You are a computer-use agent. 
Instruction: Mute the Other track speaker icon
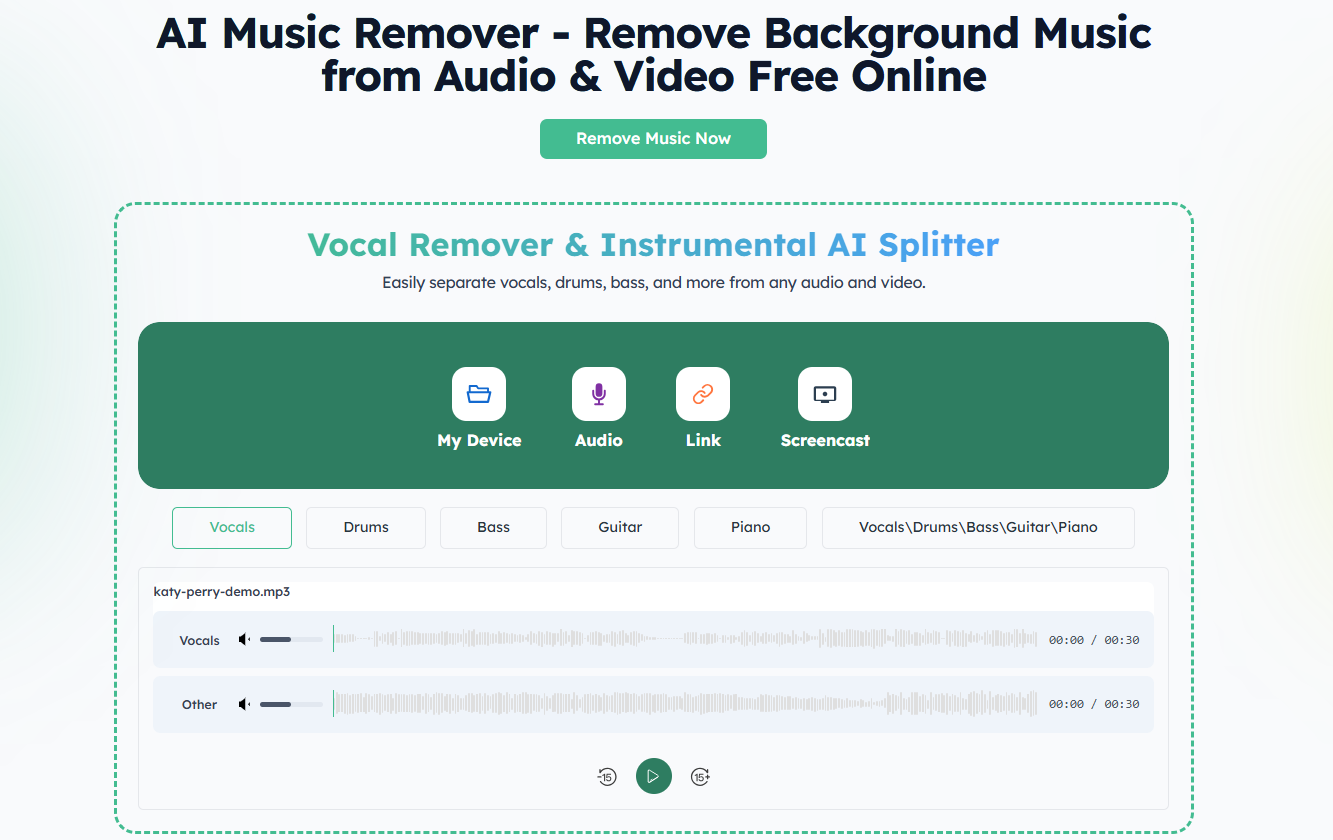click(x=243, y=703)
